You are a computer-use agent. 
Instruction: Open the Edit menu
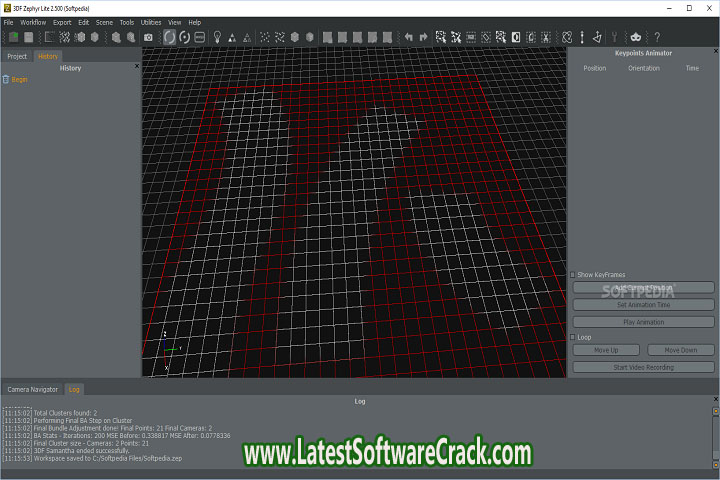point(84,22)
